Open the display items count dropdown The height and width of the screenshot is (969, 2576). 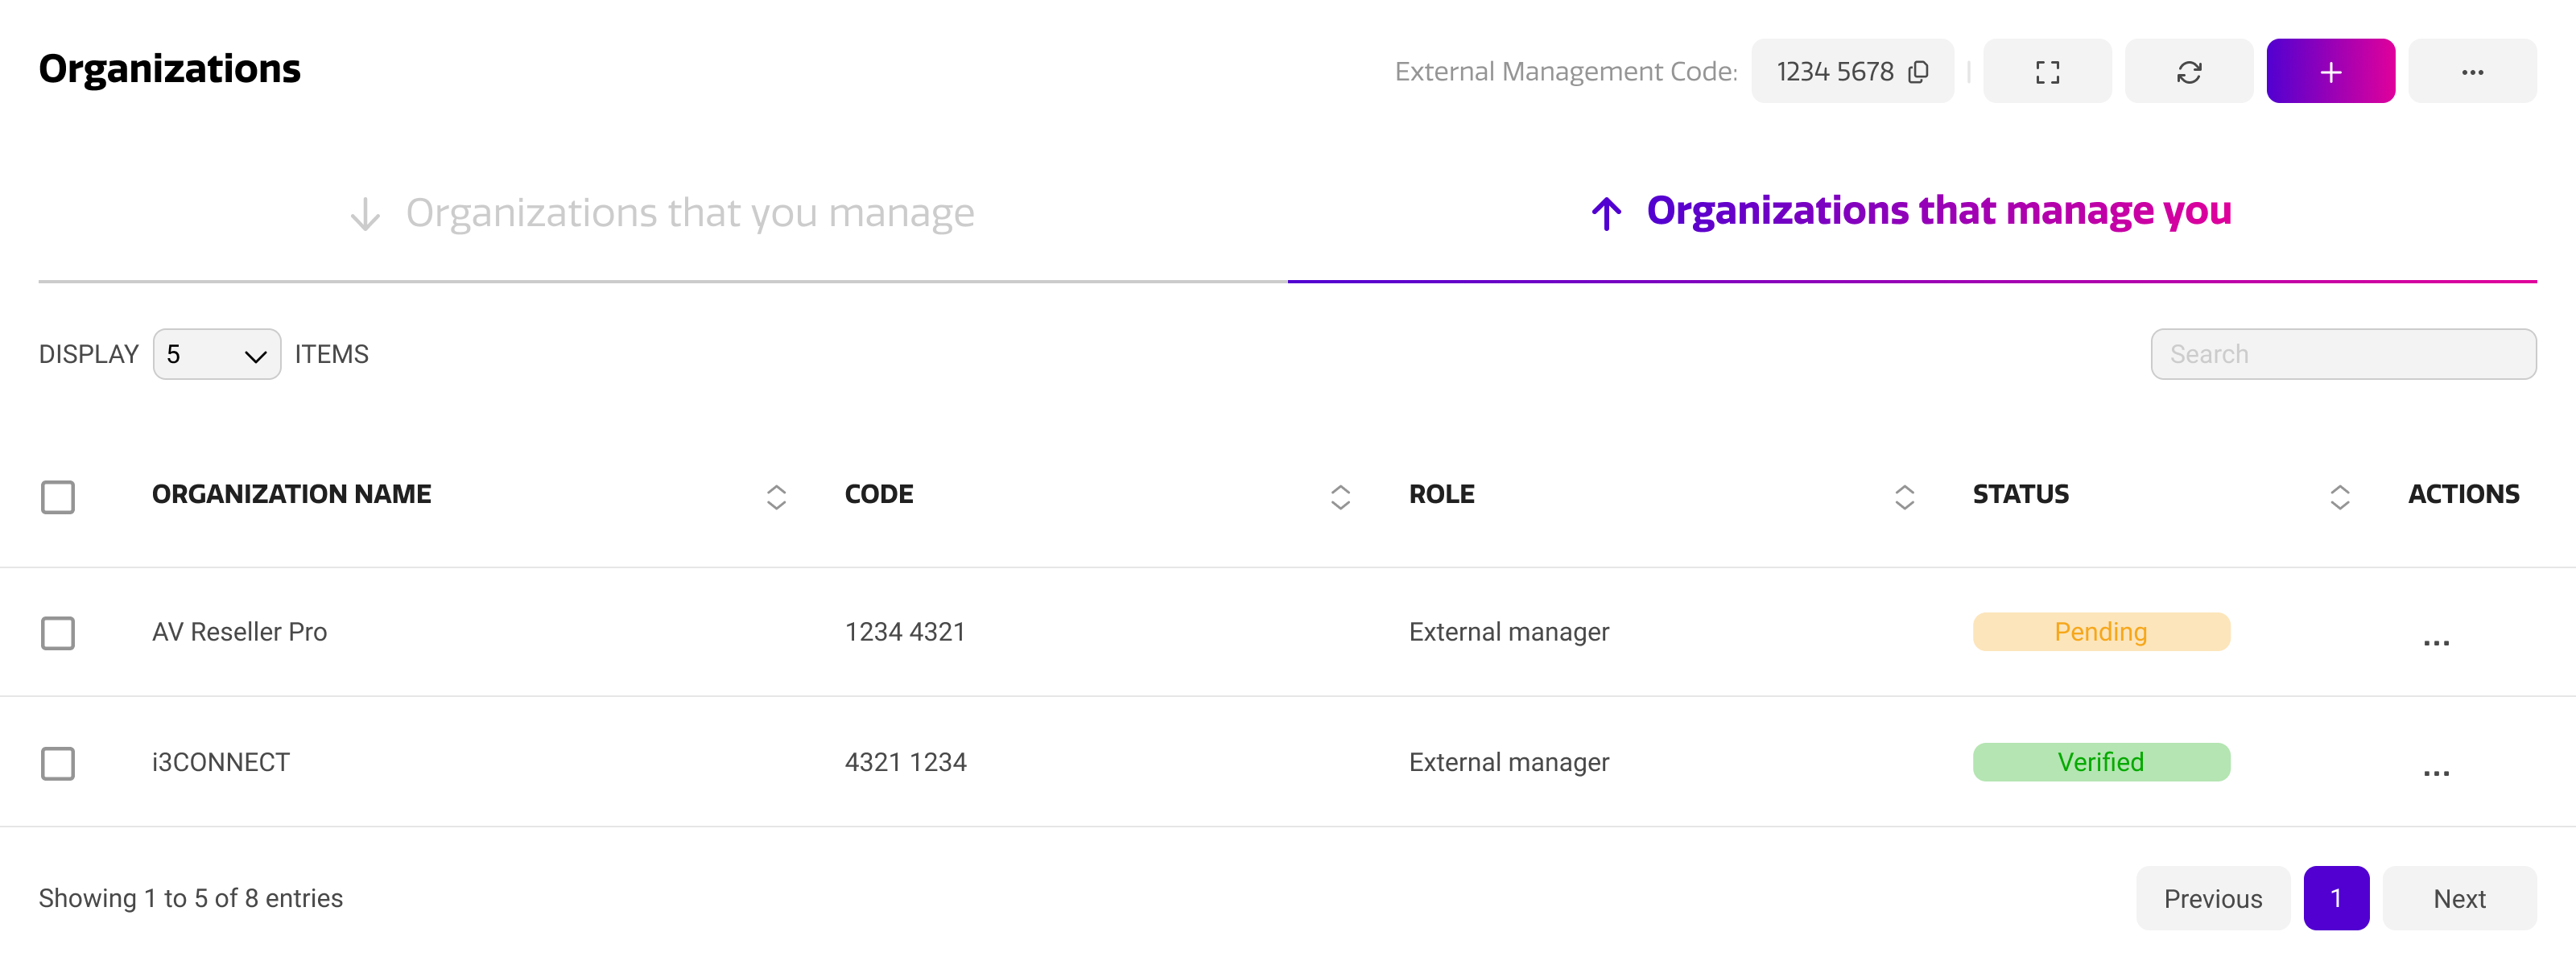(216, 355)
